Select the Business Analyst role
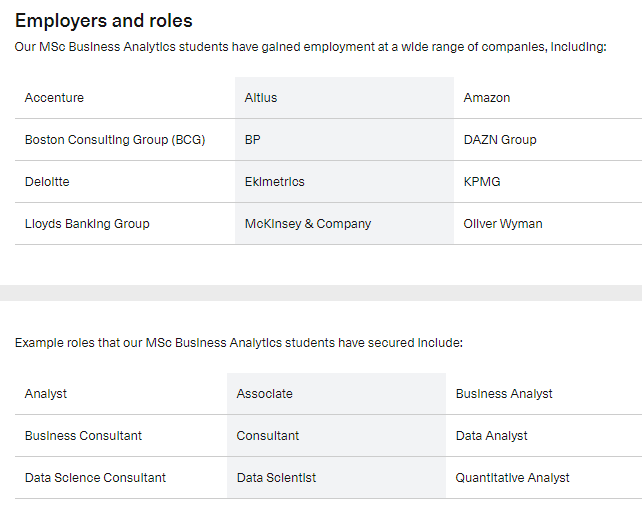 544,394
